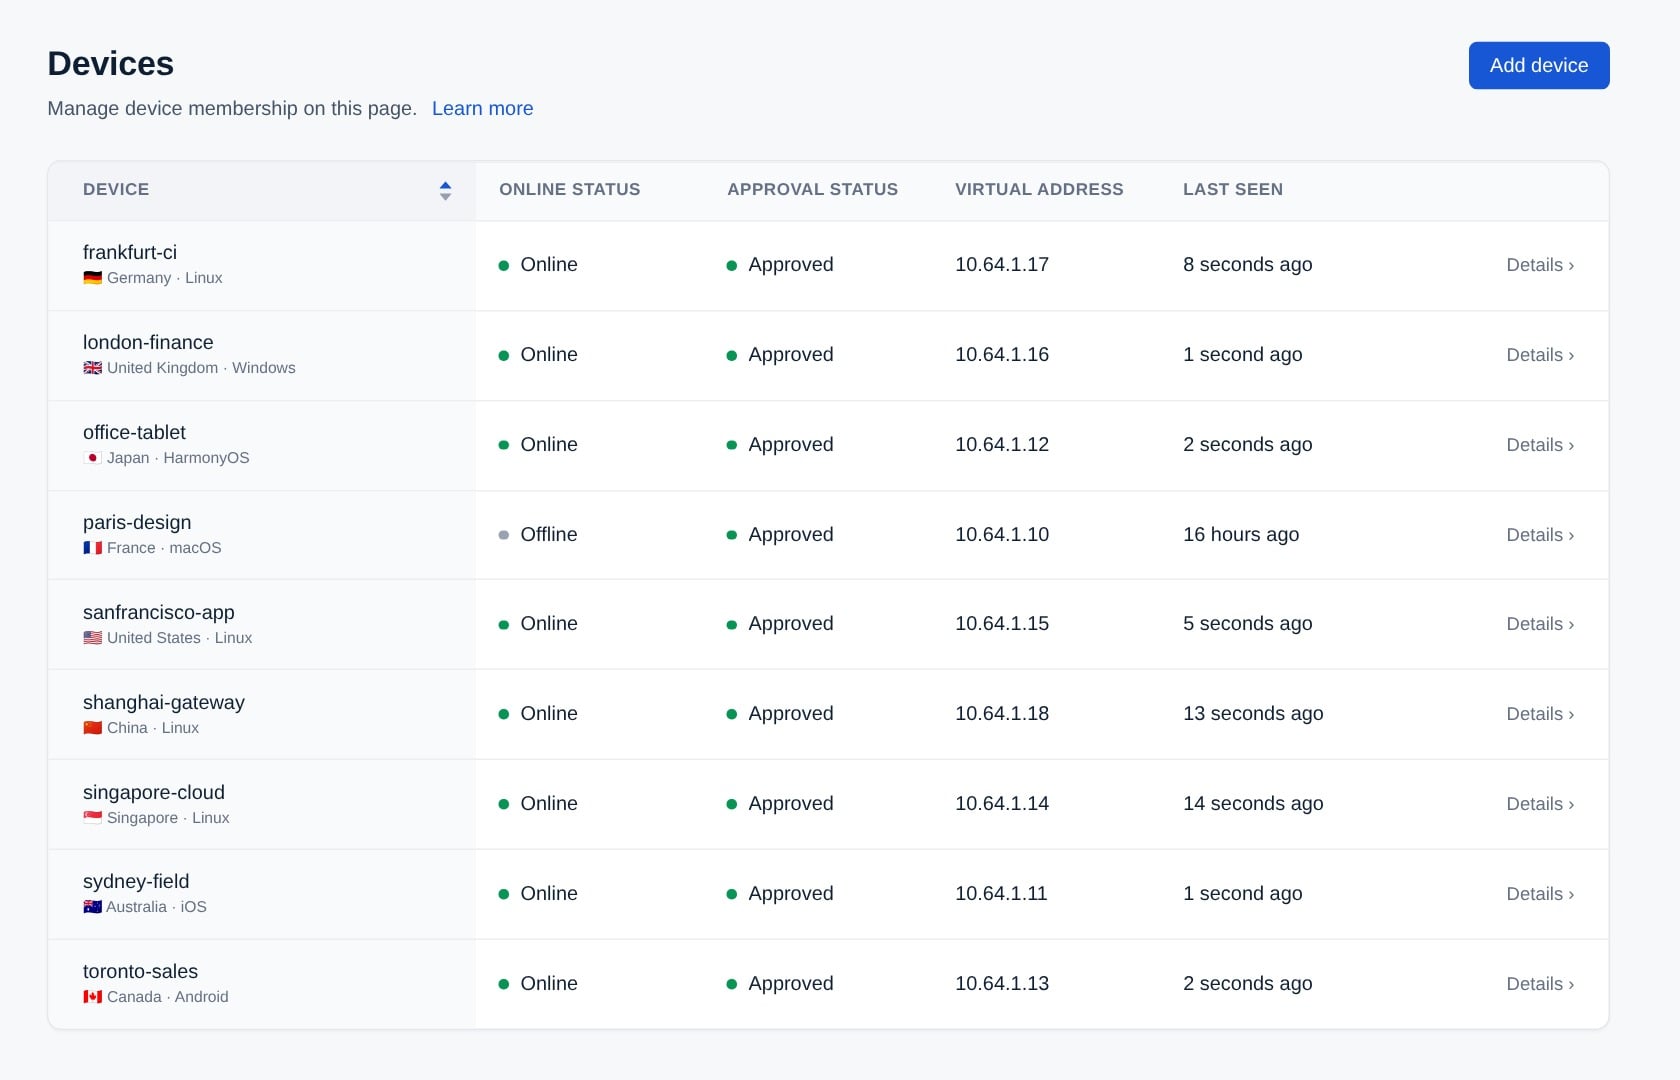The image size is (1680, 1080).
Task: Click the Add device button
Action: (x=1539, y=65)
